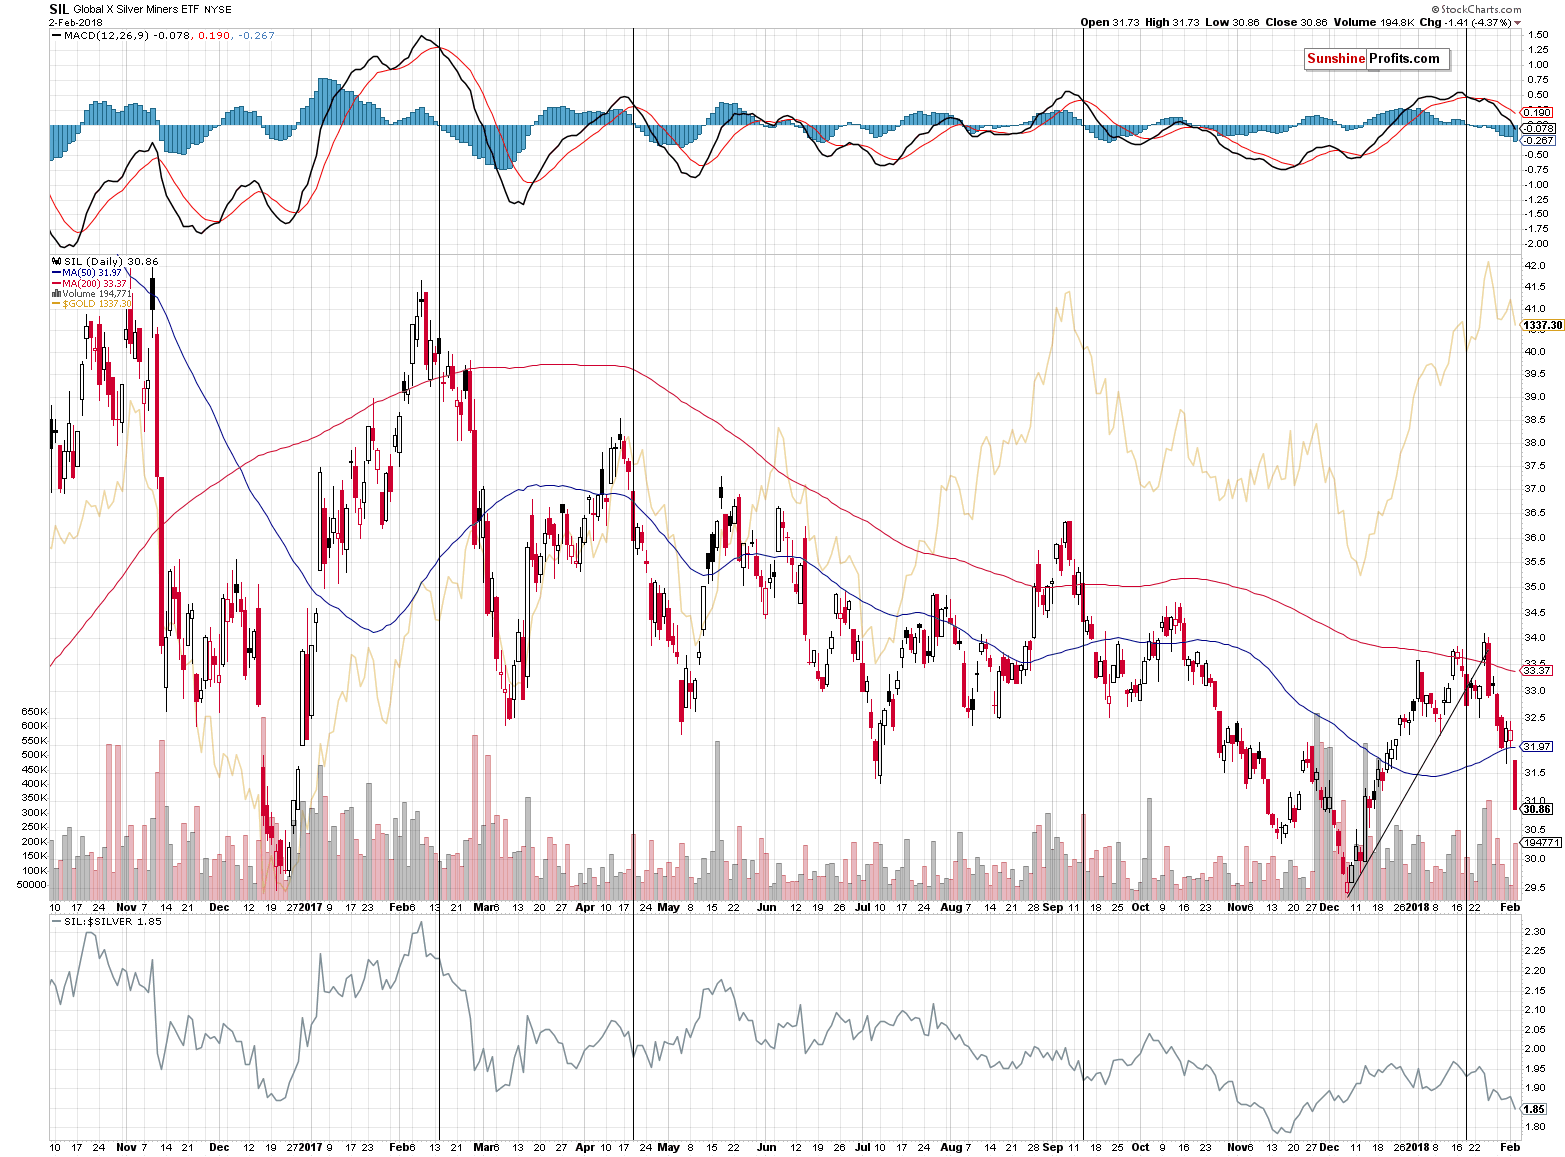Click the 30.86 last price tag on right axis
Screen dimensions: 1565x1157
pos(1536,809)
